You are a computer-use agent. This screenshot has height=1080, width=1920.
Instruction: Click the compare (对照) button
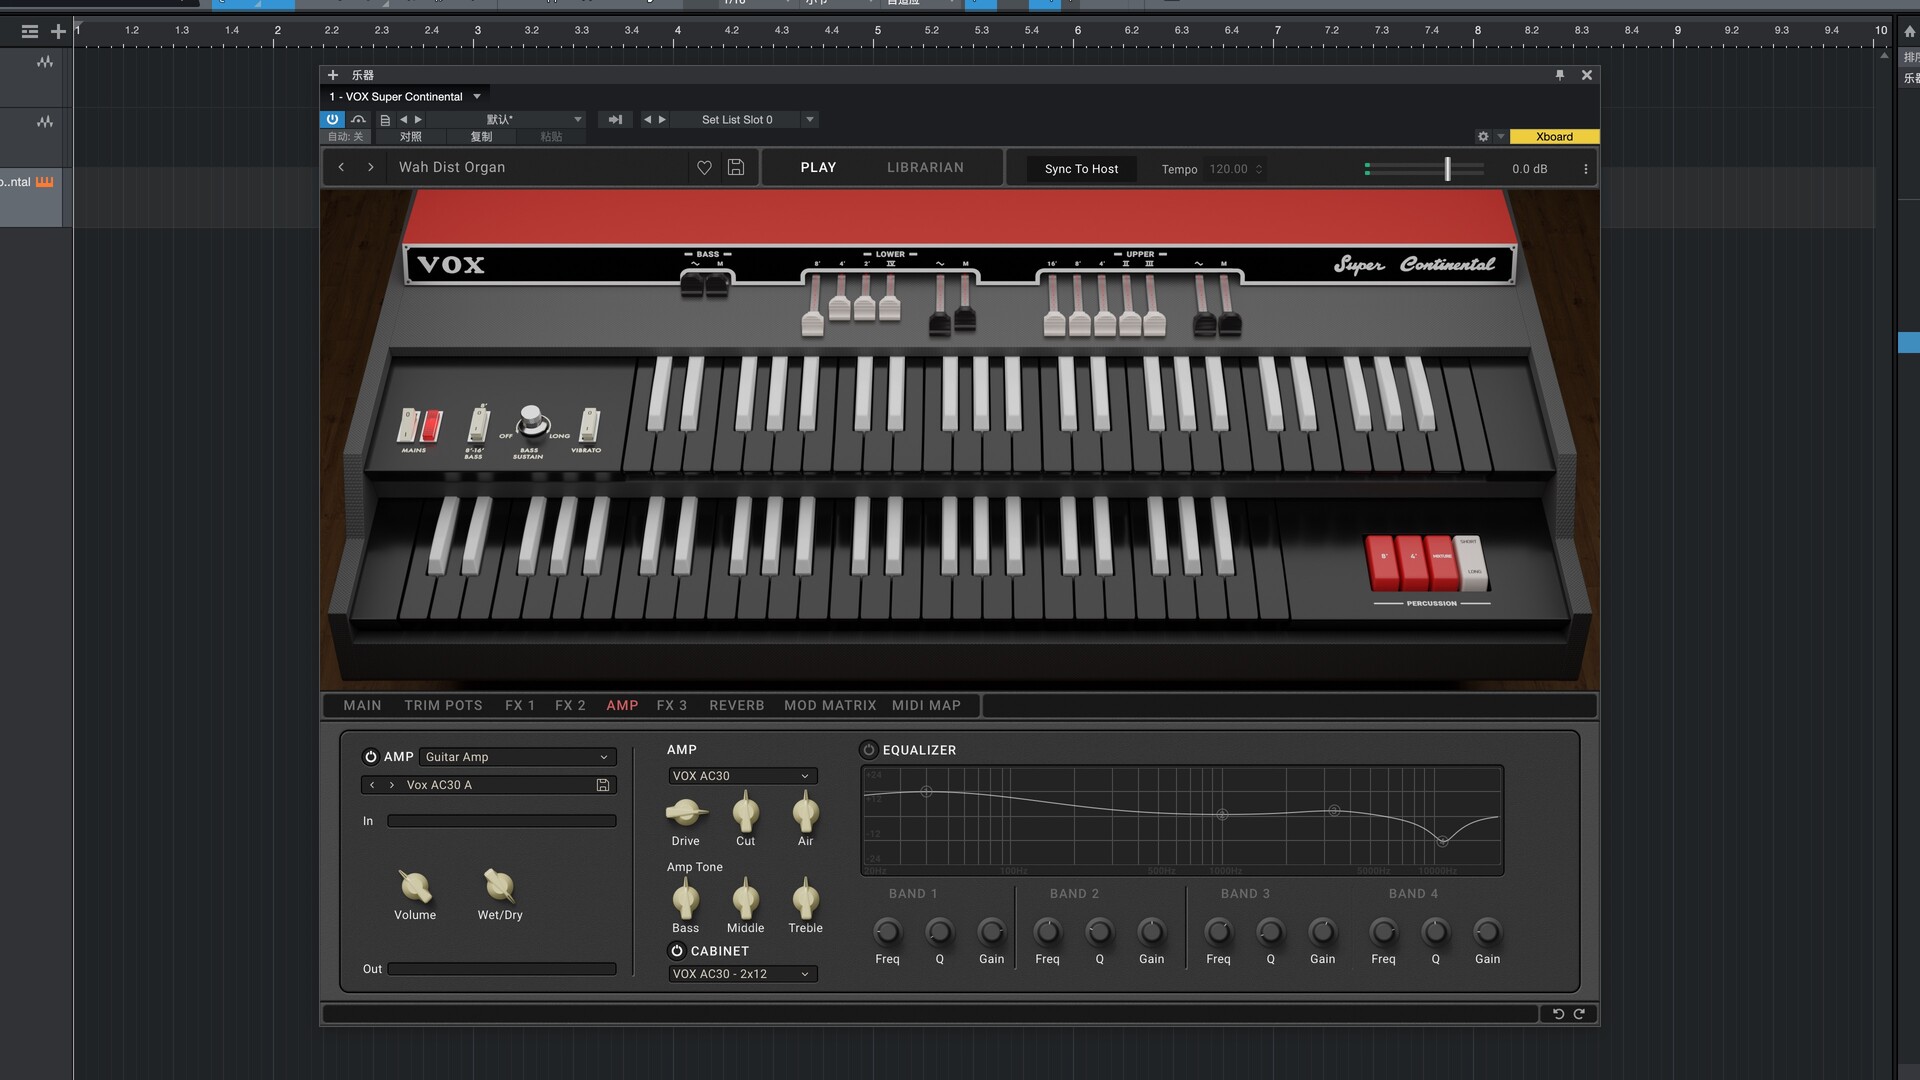411,137
